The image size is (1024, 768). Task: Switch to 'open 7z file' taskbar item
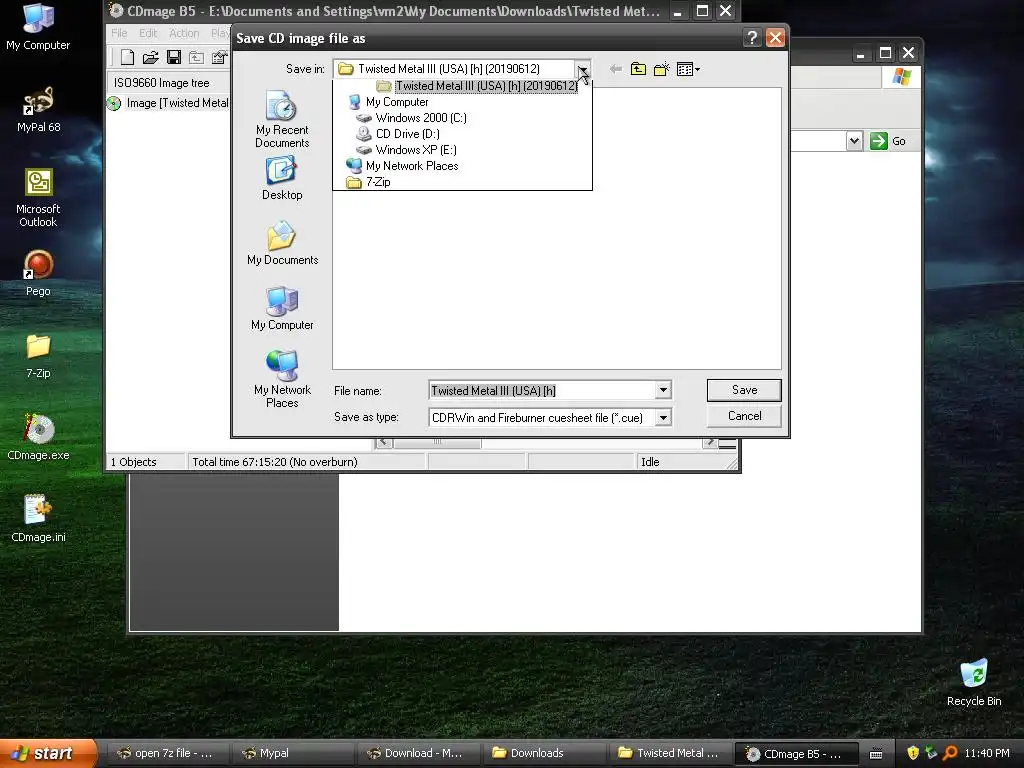click(x=166, y=754)
